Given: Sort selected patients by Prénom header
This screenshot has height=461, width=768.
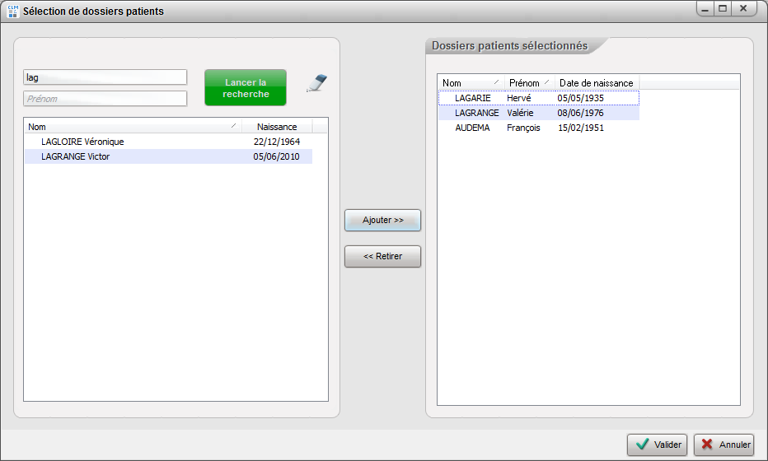Looking at the screenshot, I should point(528,82).
